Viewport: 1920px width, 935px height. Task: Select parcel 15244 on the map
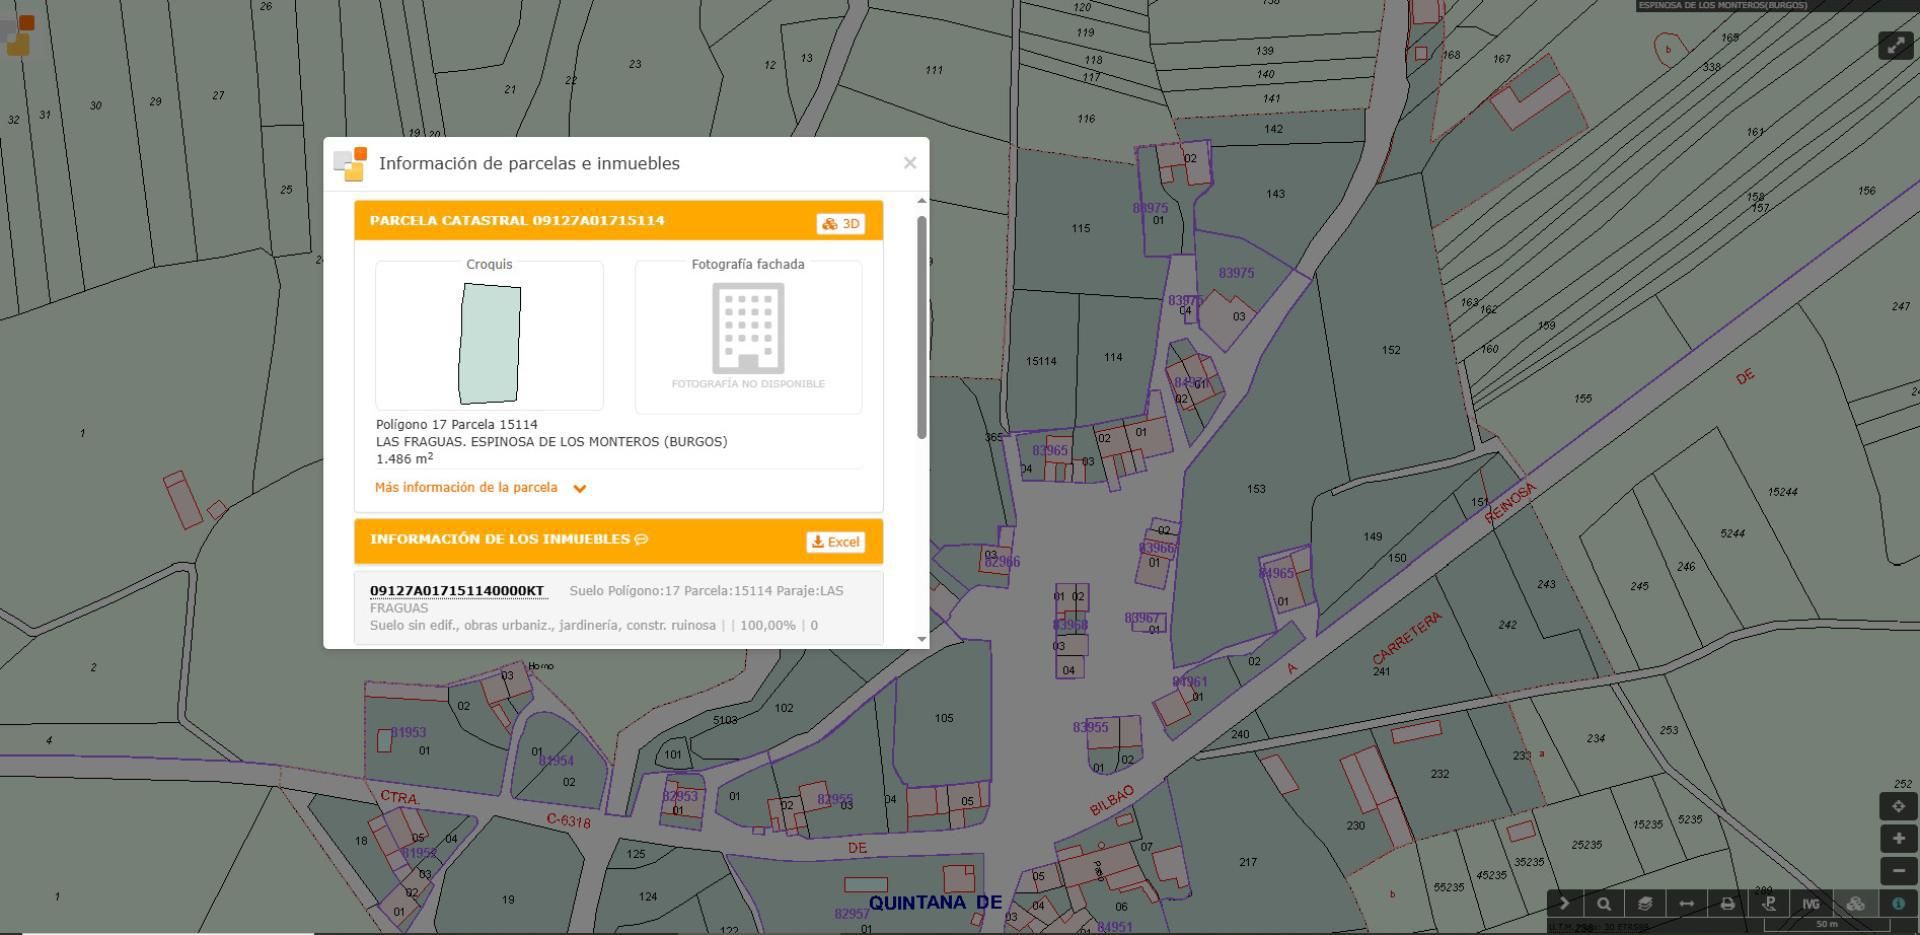point(1782,492)
